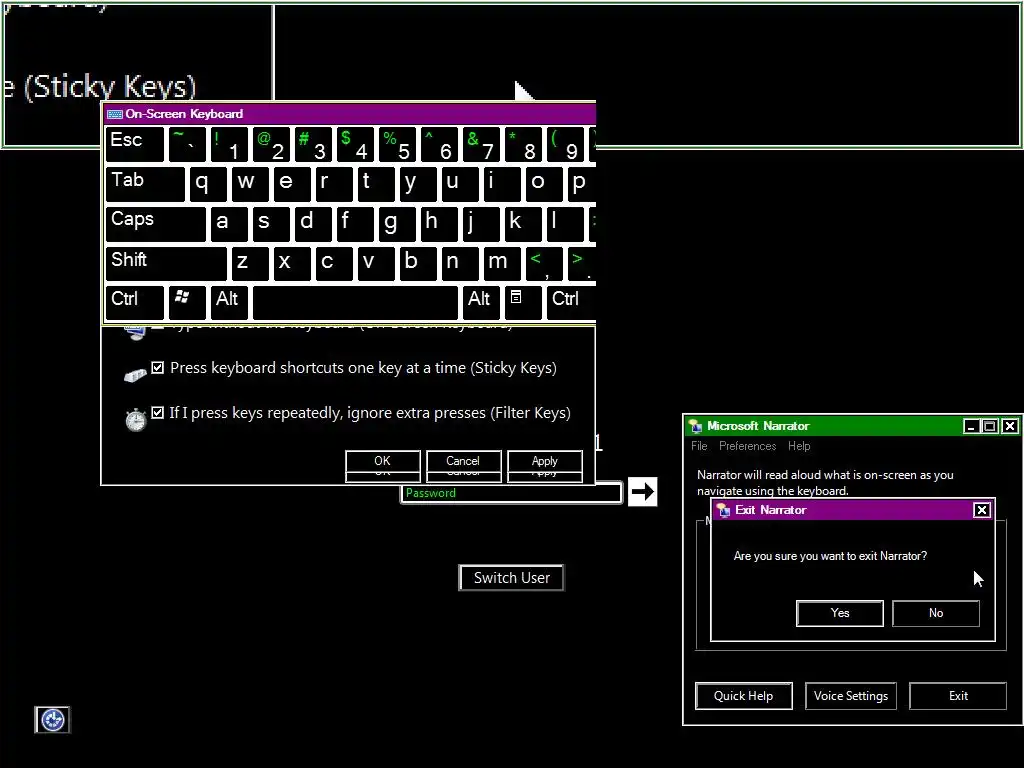
Task: Open the Help menu in Narrator
Action: 799,446
